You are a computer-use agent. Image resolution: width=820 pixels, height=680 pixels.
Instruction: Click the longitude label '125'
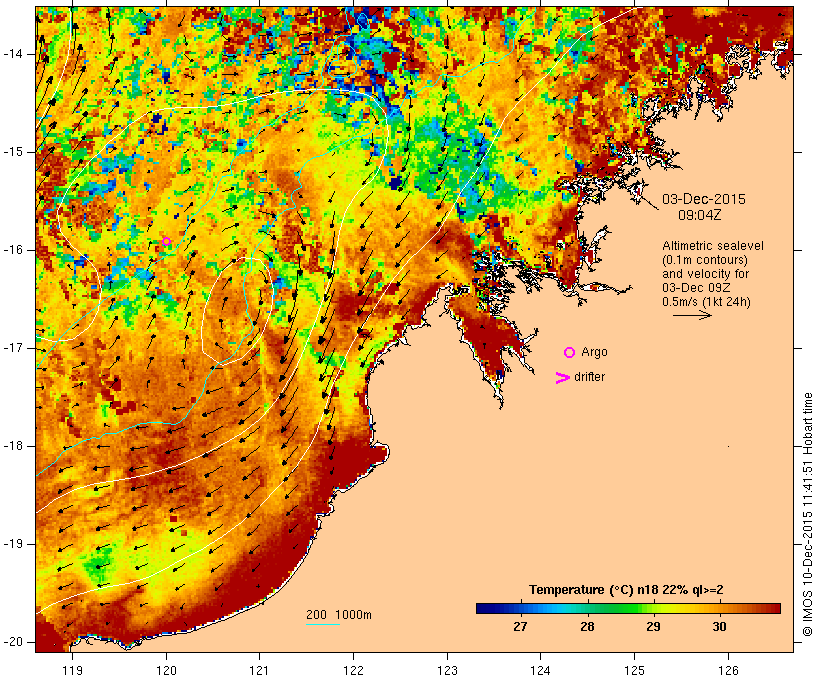(x=635, y=670)
